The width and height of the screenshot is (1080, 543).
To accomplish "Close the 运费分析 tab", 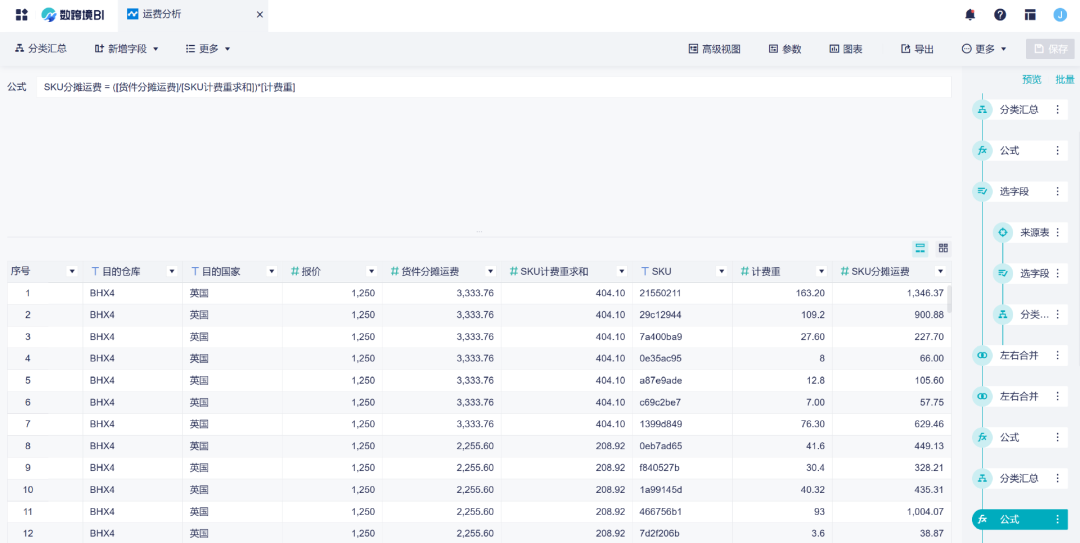I will coord(260,14).
